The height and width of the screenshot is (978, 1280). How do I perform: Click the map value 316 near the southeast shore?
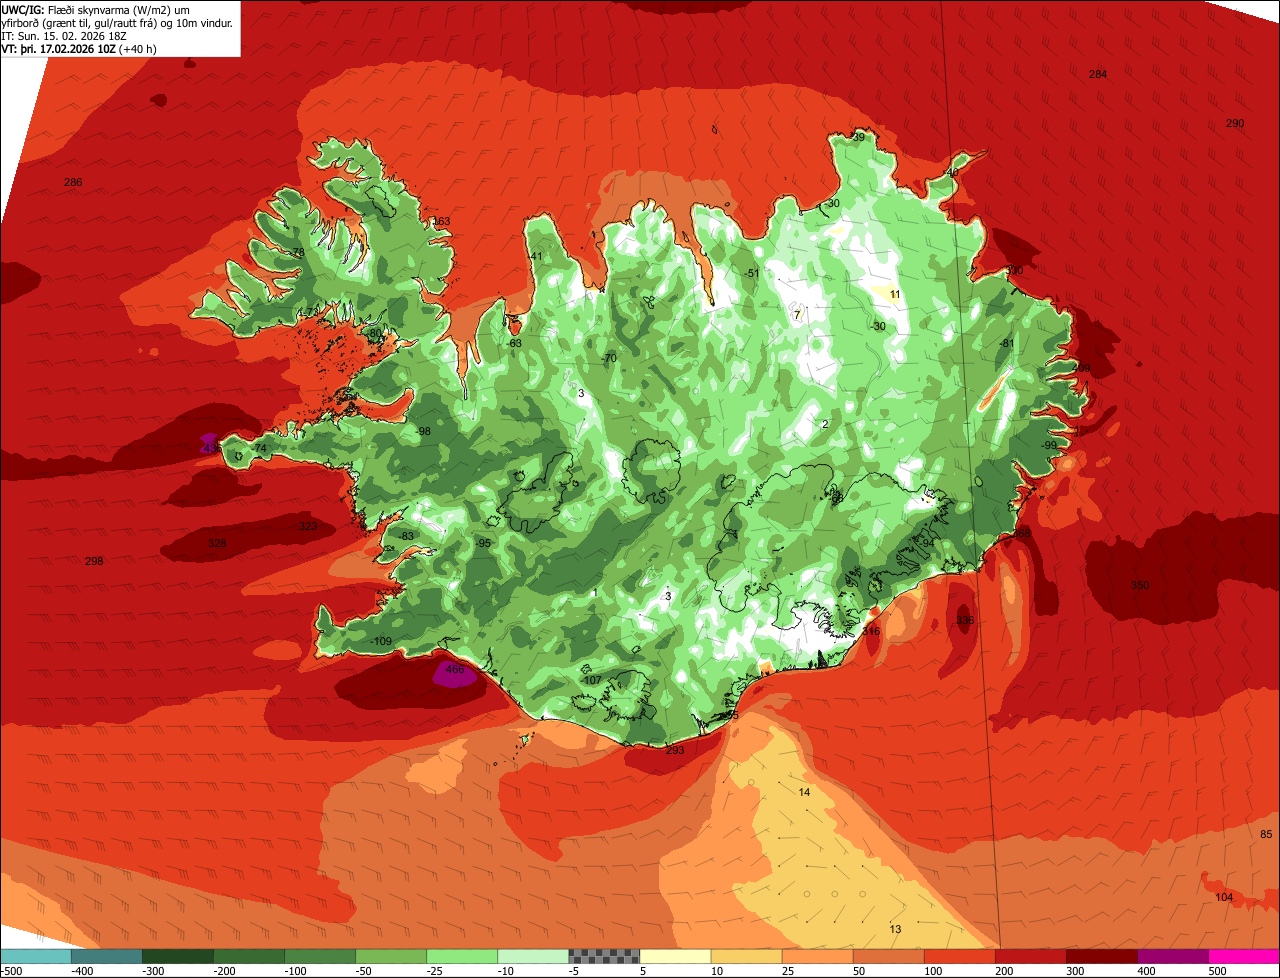[871, 631]
